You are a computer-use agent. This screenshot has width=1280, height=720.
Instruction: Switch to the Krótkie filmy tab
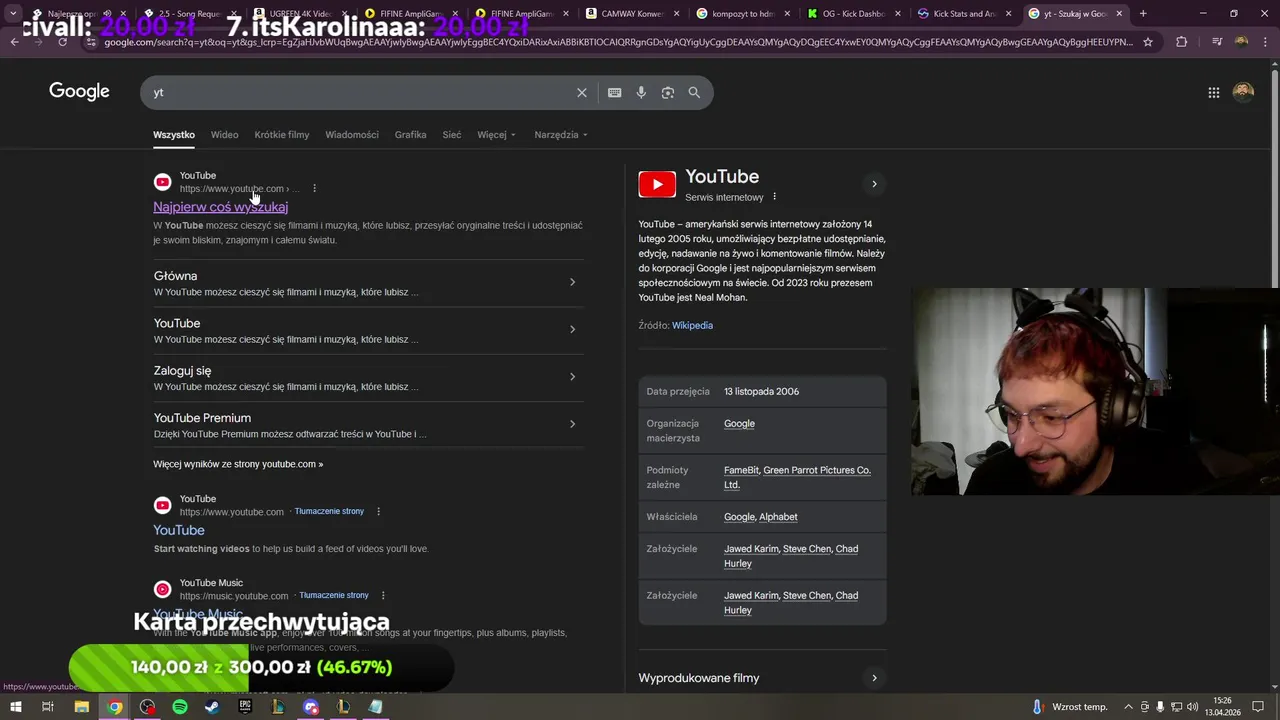(282, 135)
